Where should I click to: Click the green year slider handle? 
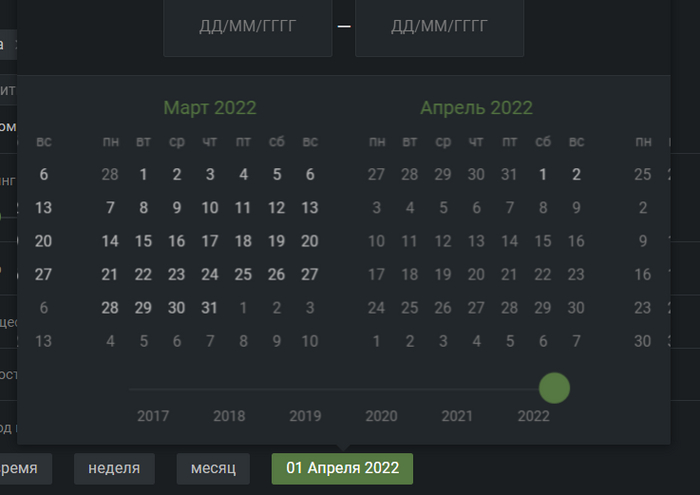(x=554, y=388)
